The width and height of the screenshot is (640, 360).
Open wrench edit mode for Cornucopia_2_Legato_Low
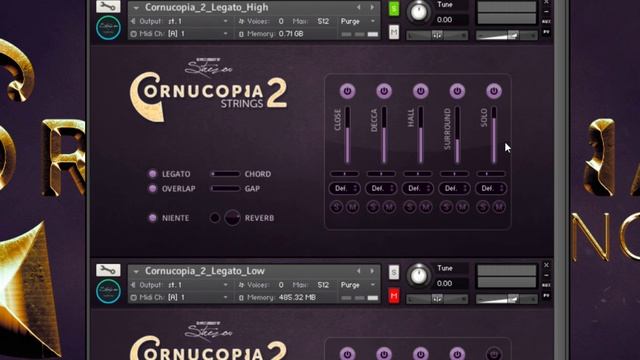click(x=108, y=270)
